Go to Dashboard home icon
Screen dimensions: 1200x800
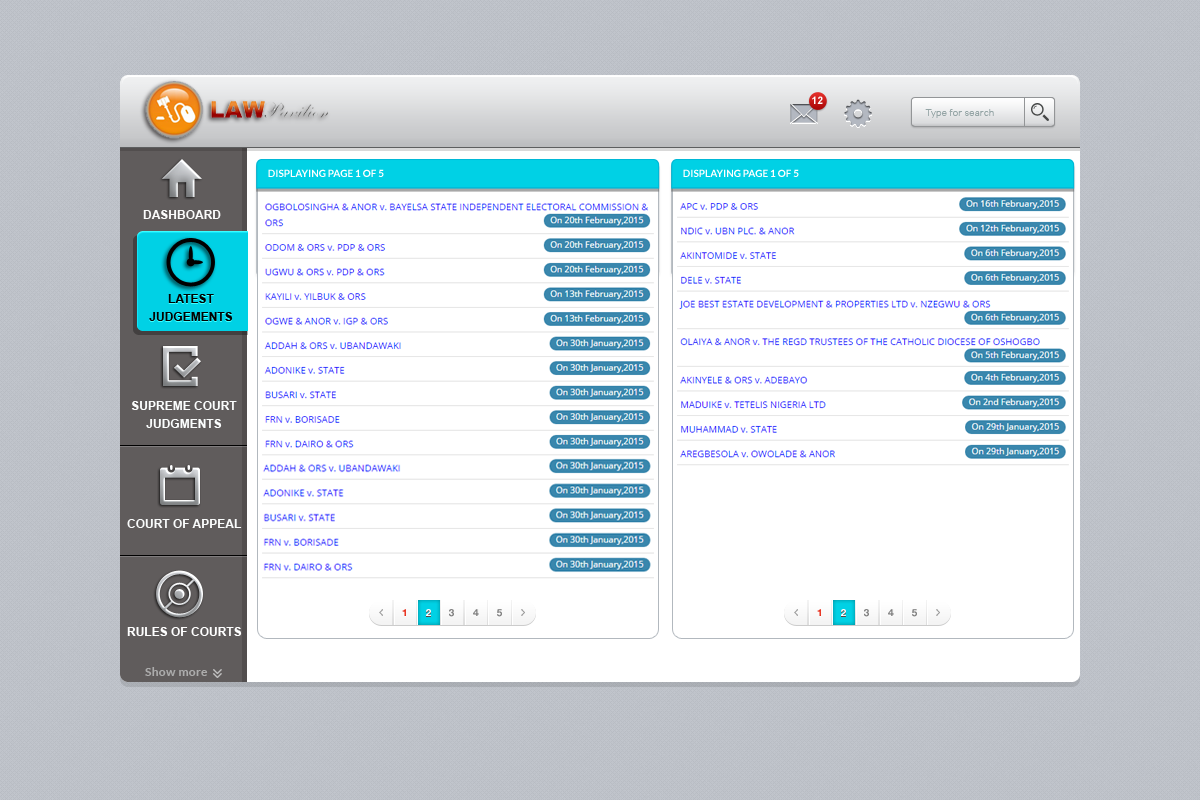click(x=182, y=180)
